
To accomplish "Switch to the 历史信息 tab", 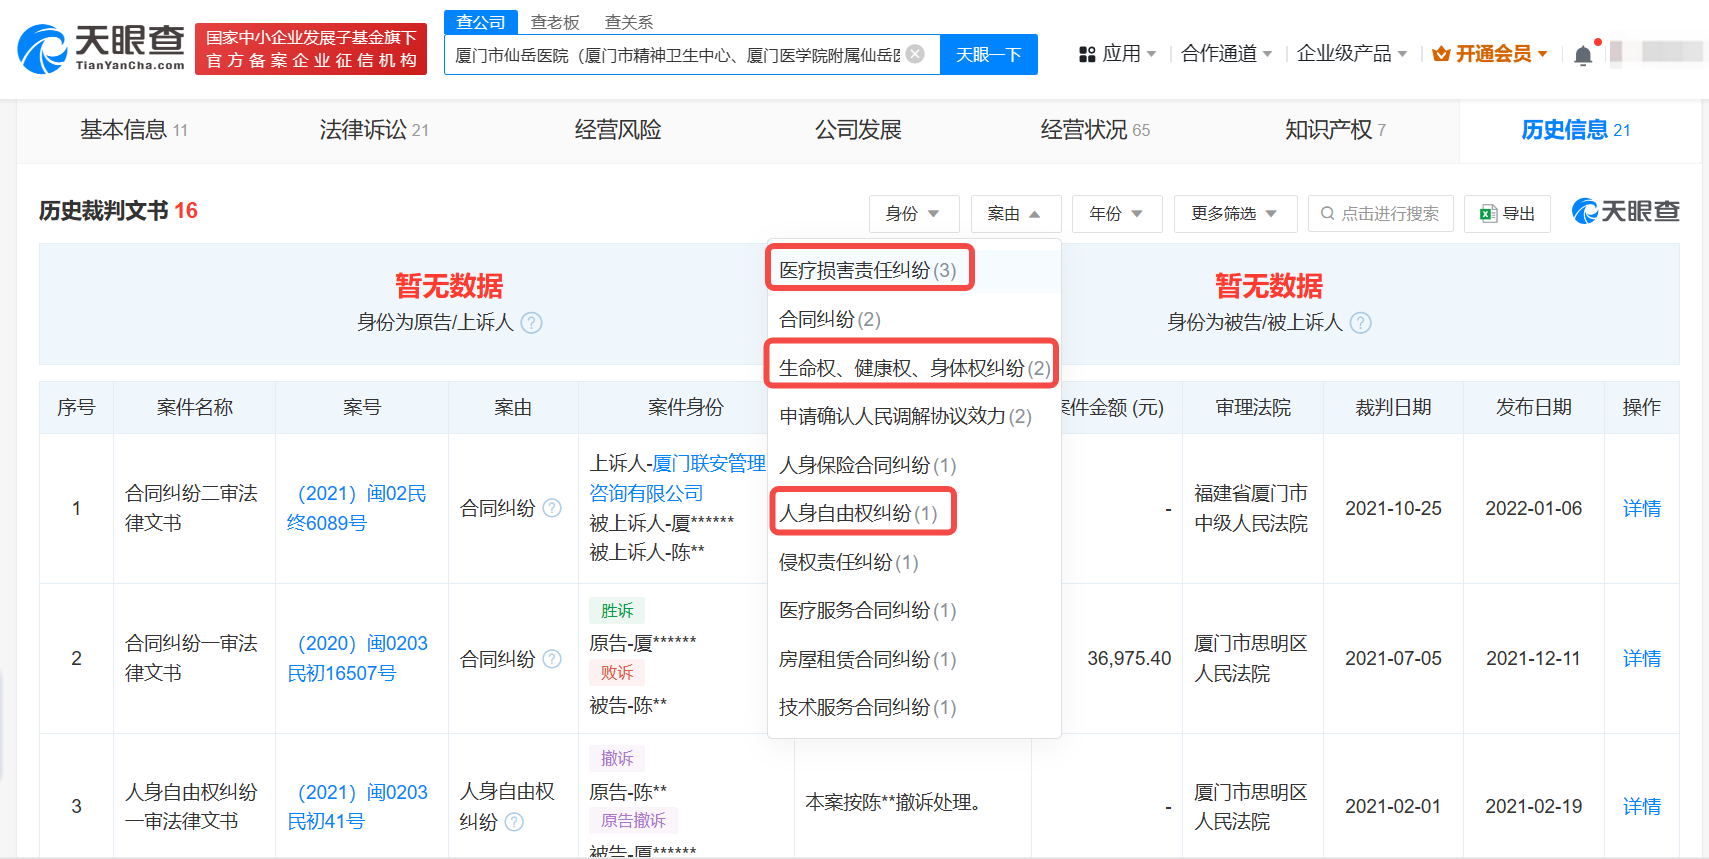I will (1576, 130).
